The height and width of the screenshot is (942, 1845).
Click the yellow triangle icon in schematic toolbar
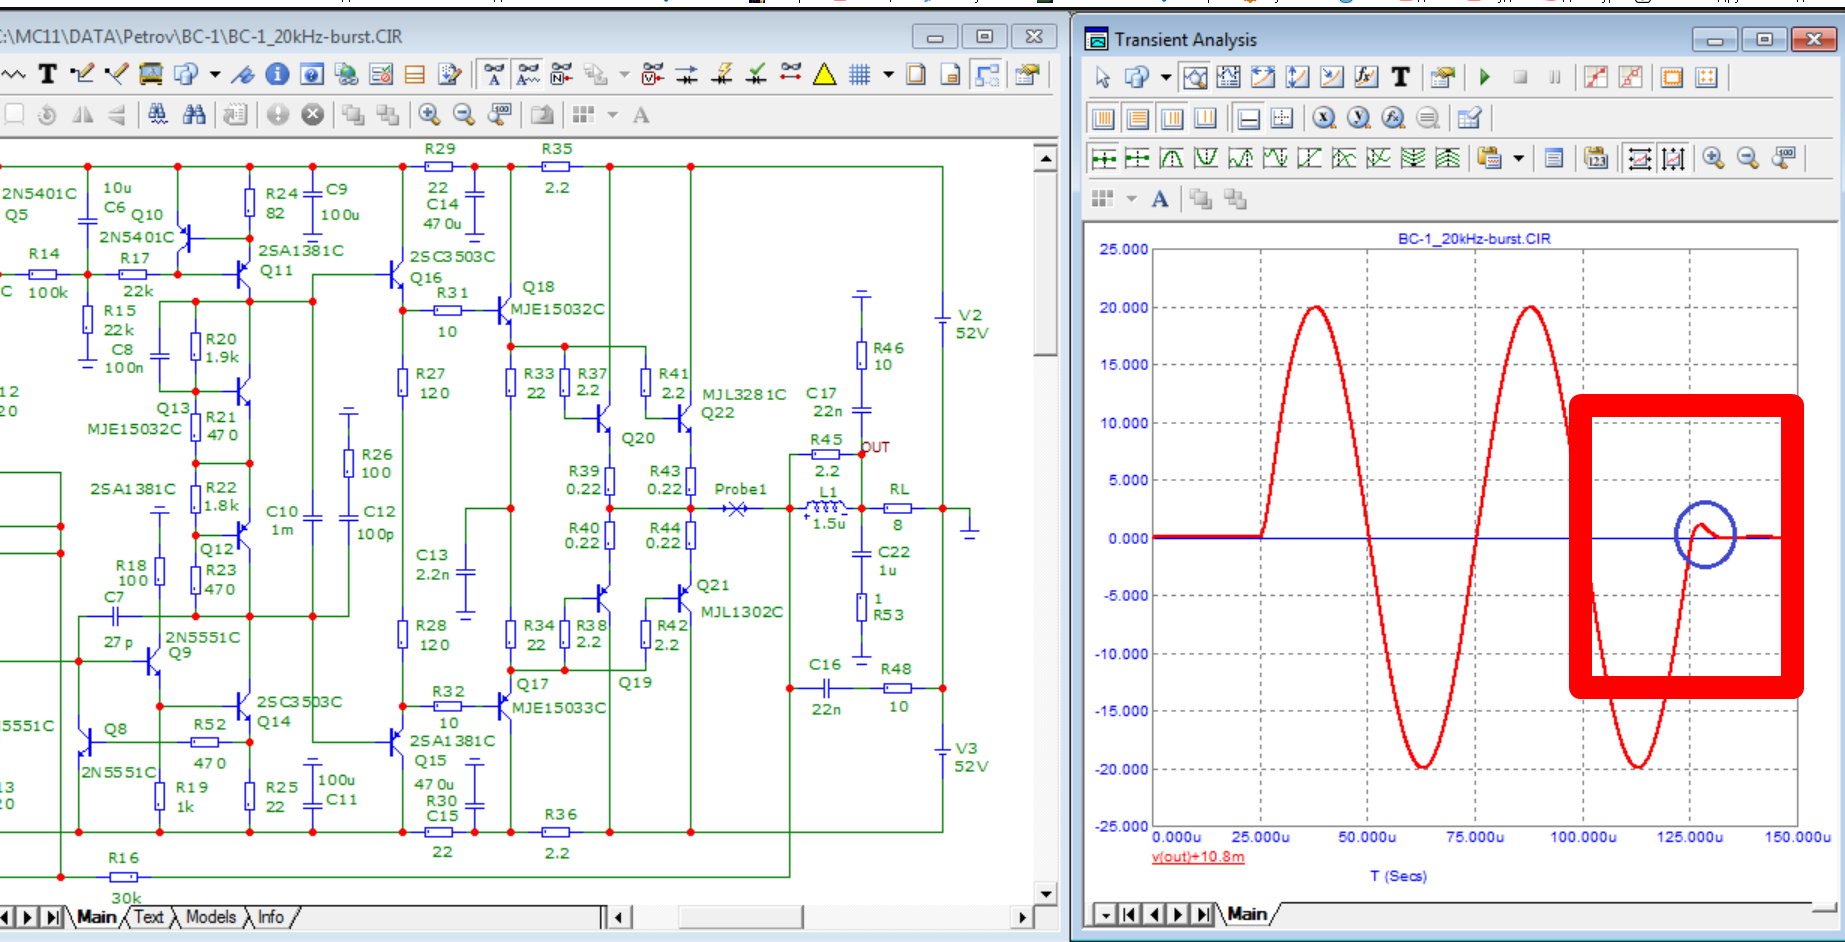tap(825, 74)
